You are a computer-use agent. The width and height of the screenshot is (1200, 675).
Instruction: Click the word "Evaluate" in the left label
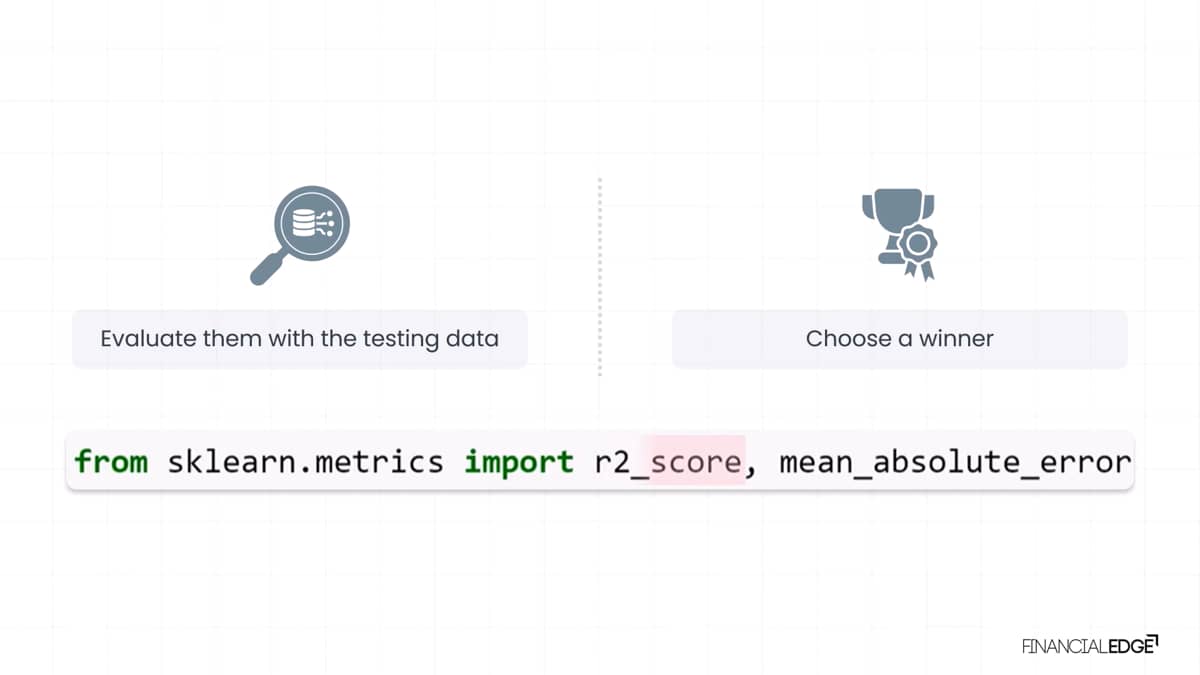tap(148, 338)
